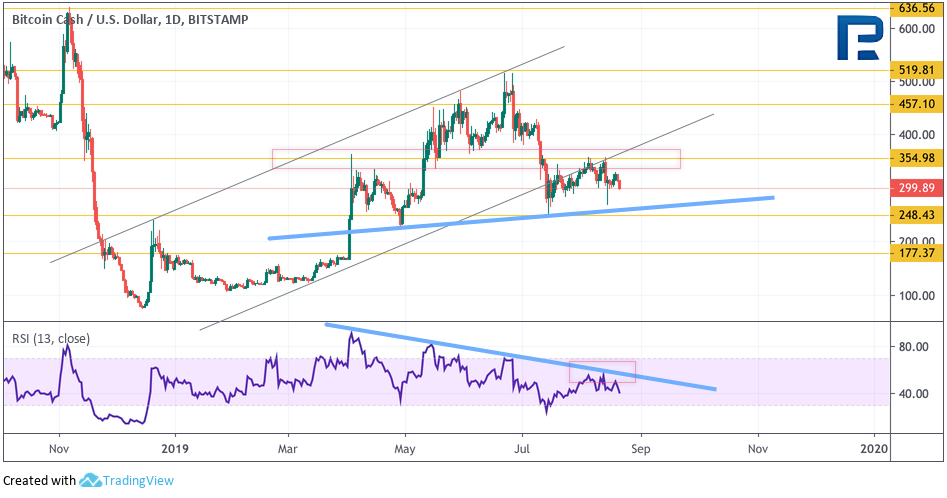The image size is (947, 498).
Task: Click the pink rectangle in RSI panel
Action: (x=602, y=372)
